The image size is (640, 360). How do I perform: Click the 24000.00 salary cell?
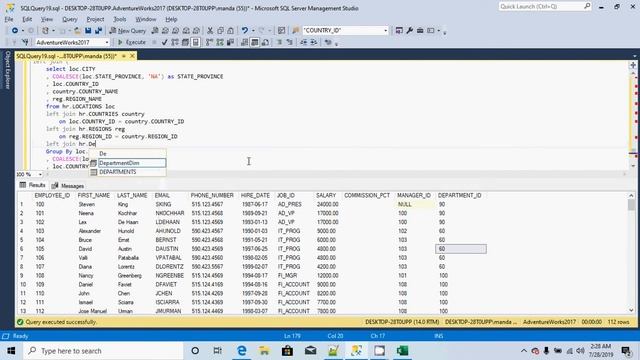click(327, 204)
